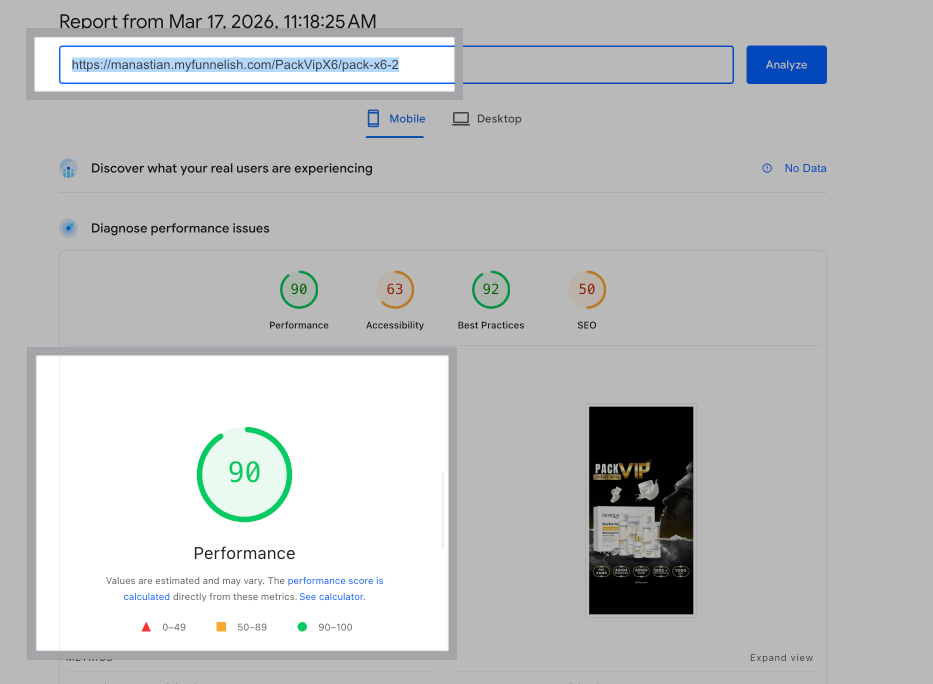Open the See calculator link
Screen dimensions: 933x684
331,597
